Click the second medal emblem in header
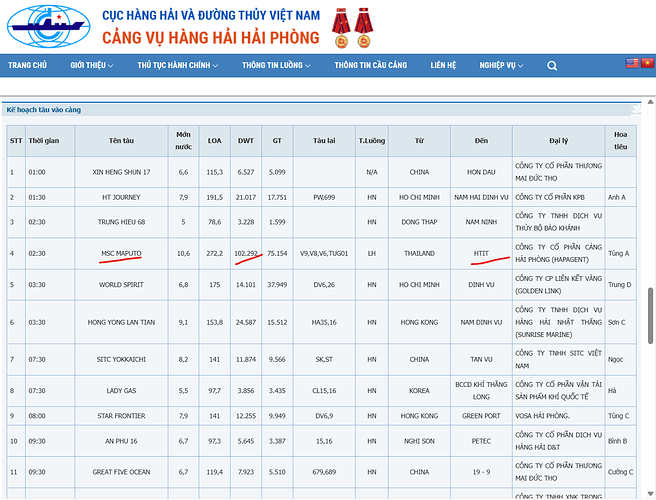Image resolution: width=656 pixels, height=500 pixels. click(364, 28)
